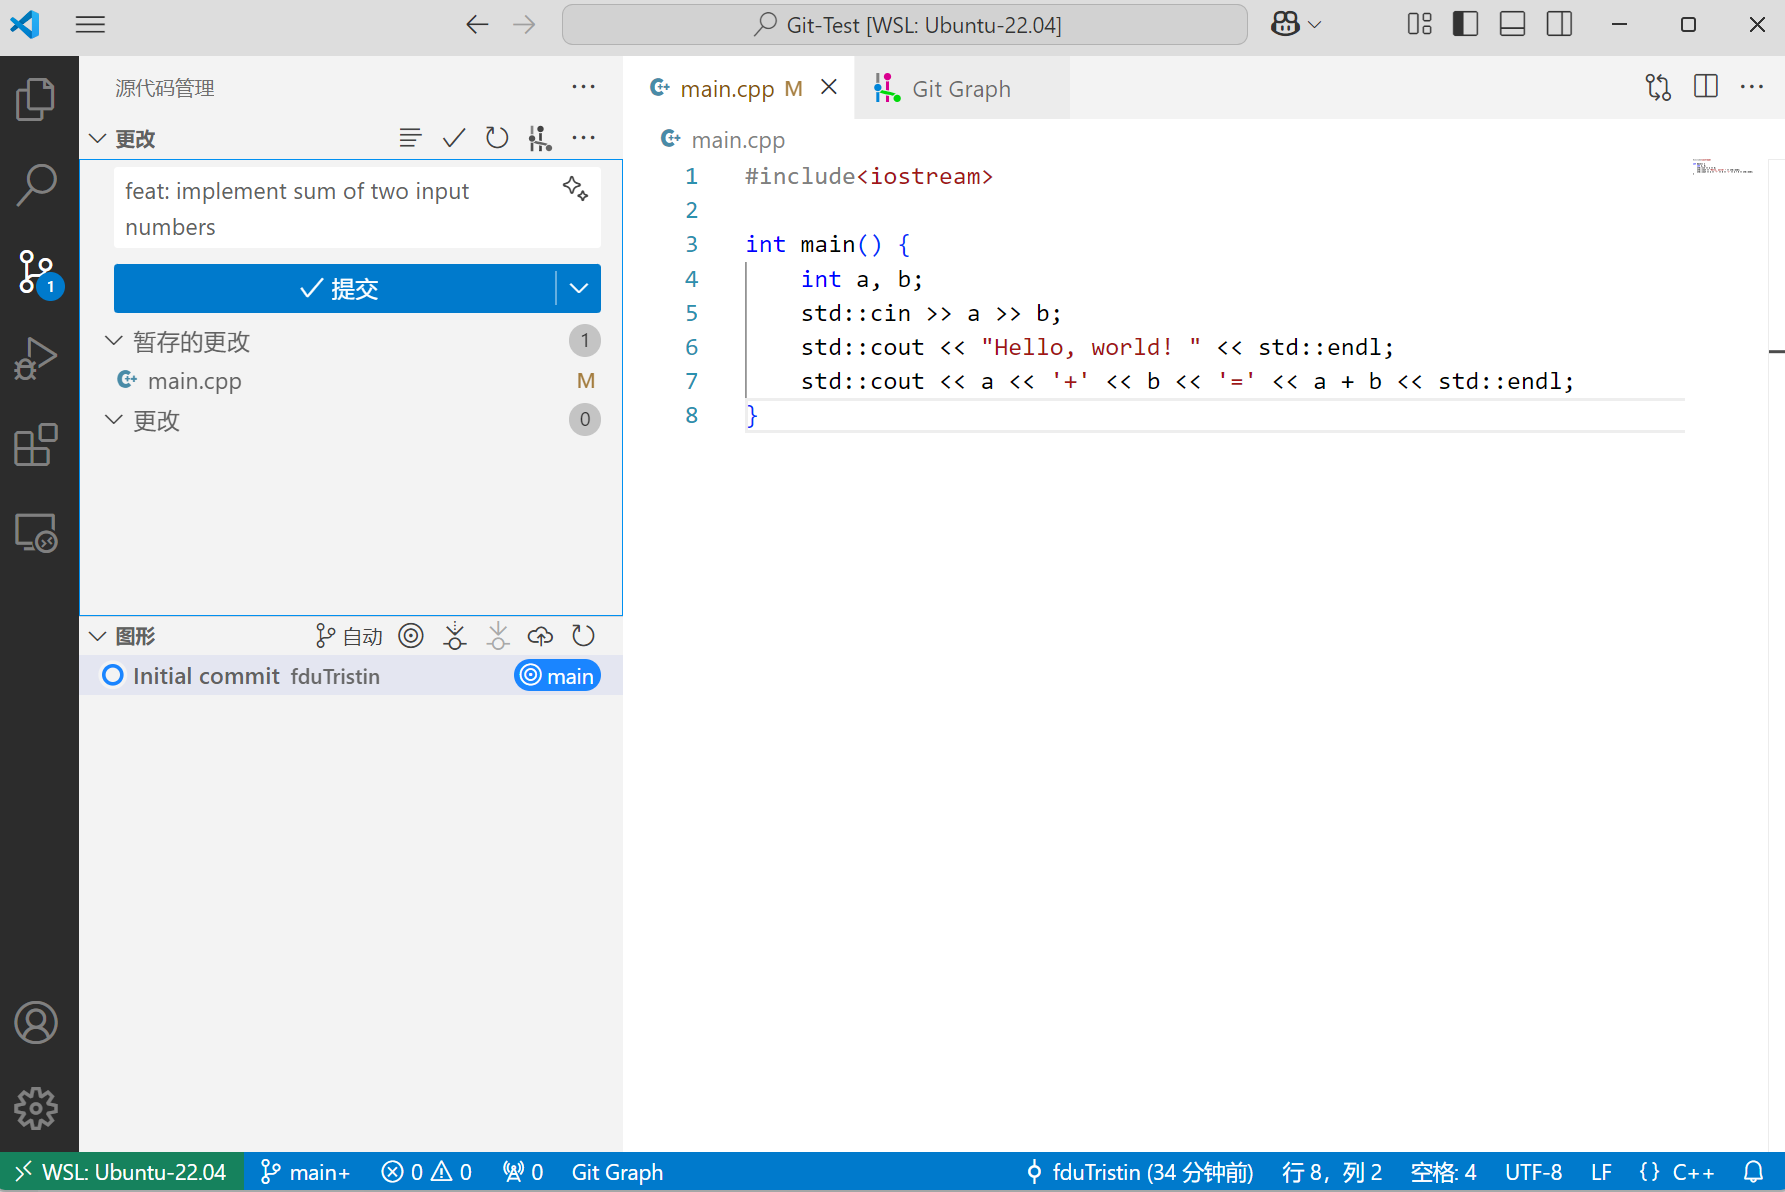The image size is (1785, 1192).
Task: Collapse the 暂存的更改 staged changes group
Action: pyautogui.click(x=114, y=342)
